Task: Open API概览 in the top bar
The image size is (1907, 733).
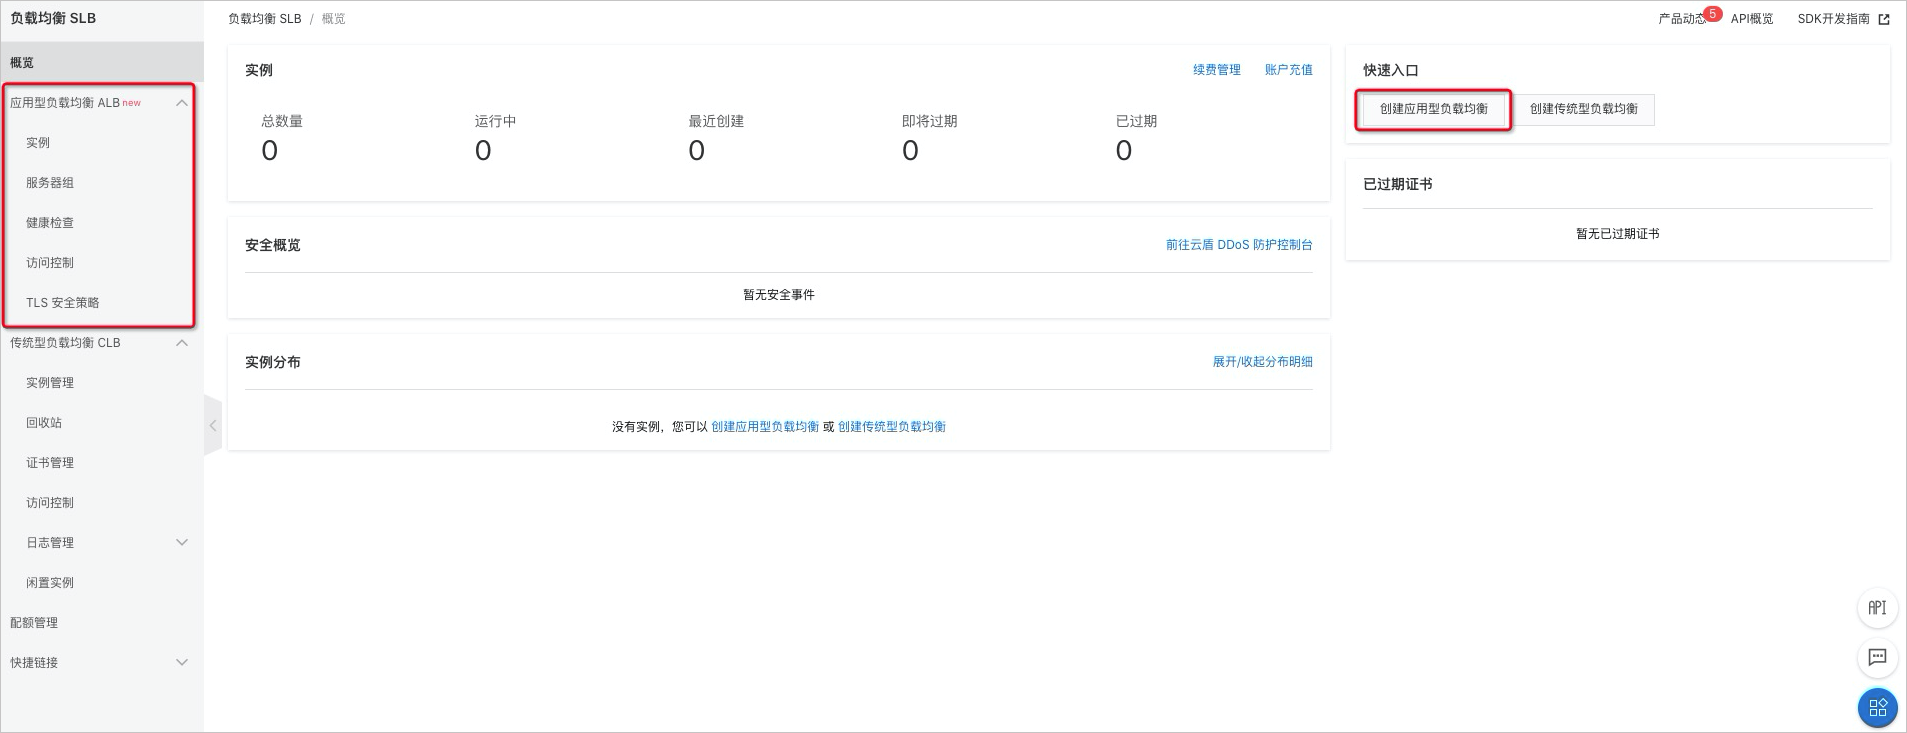Action: coord(1752,19)
